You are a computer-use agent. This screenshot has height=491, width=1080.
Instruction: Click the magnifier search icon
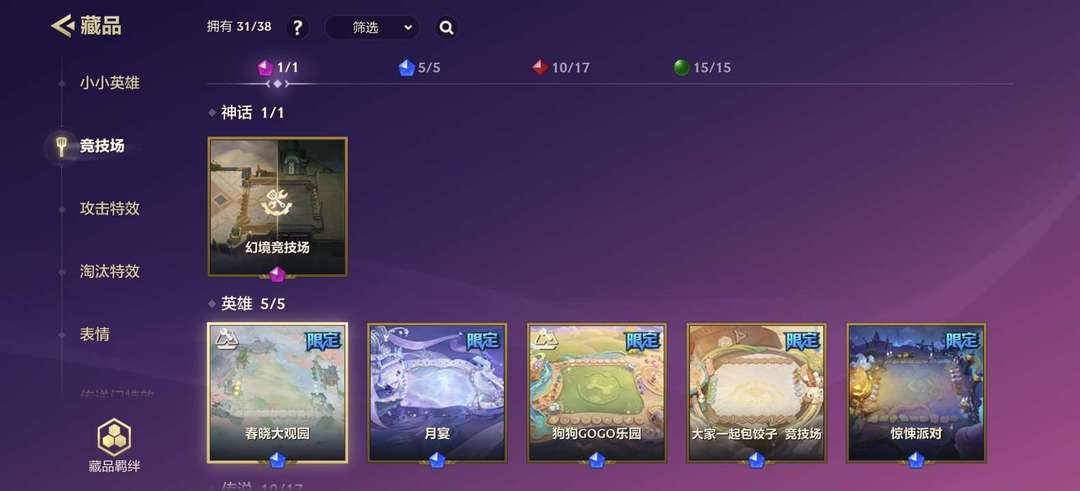[x=446, y=28]
